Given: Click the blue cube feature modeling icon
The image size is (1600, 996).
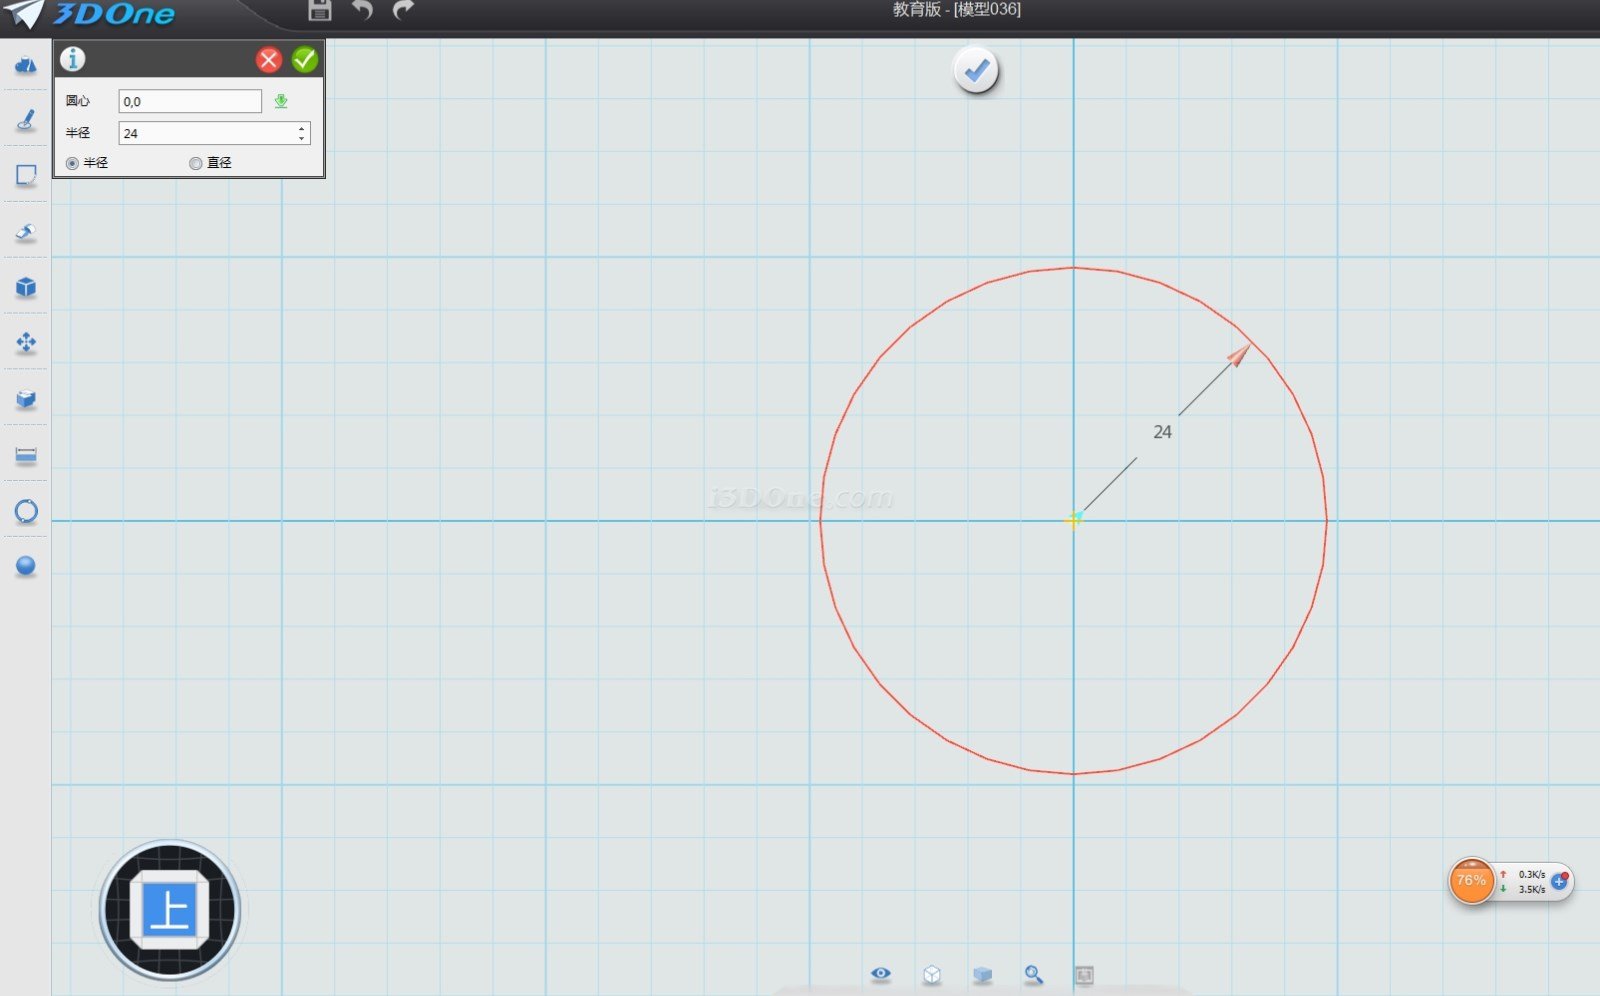Looking at the screenshot, I should click(26, 288).
